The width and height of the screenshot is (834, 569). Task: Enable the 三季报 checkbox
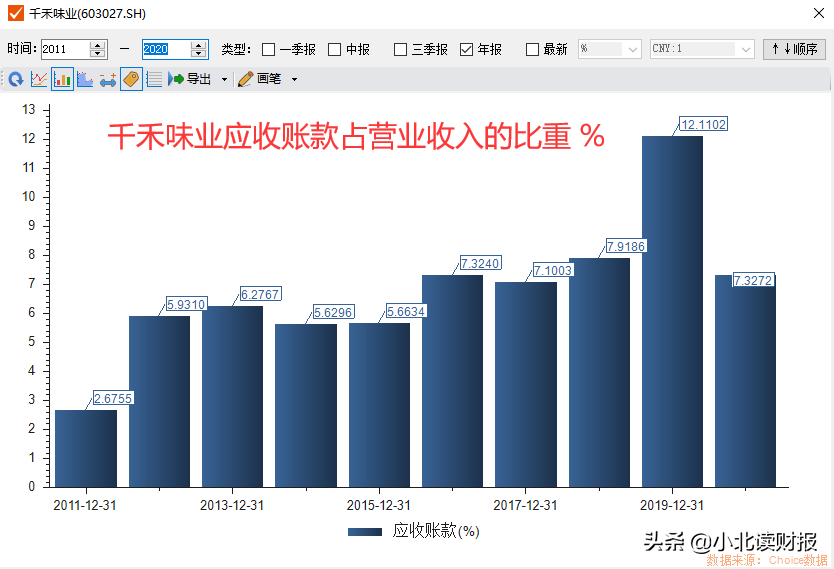point(401,49)
